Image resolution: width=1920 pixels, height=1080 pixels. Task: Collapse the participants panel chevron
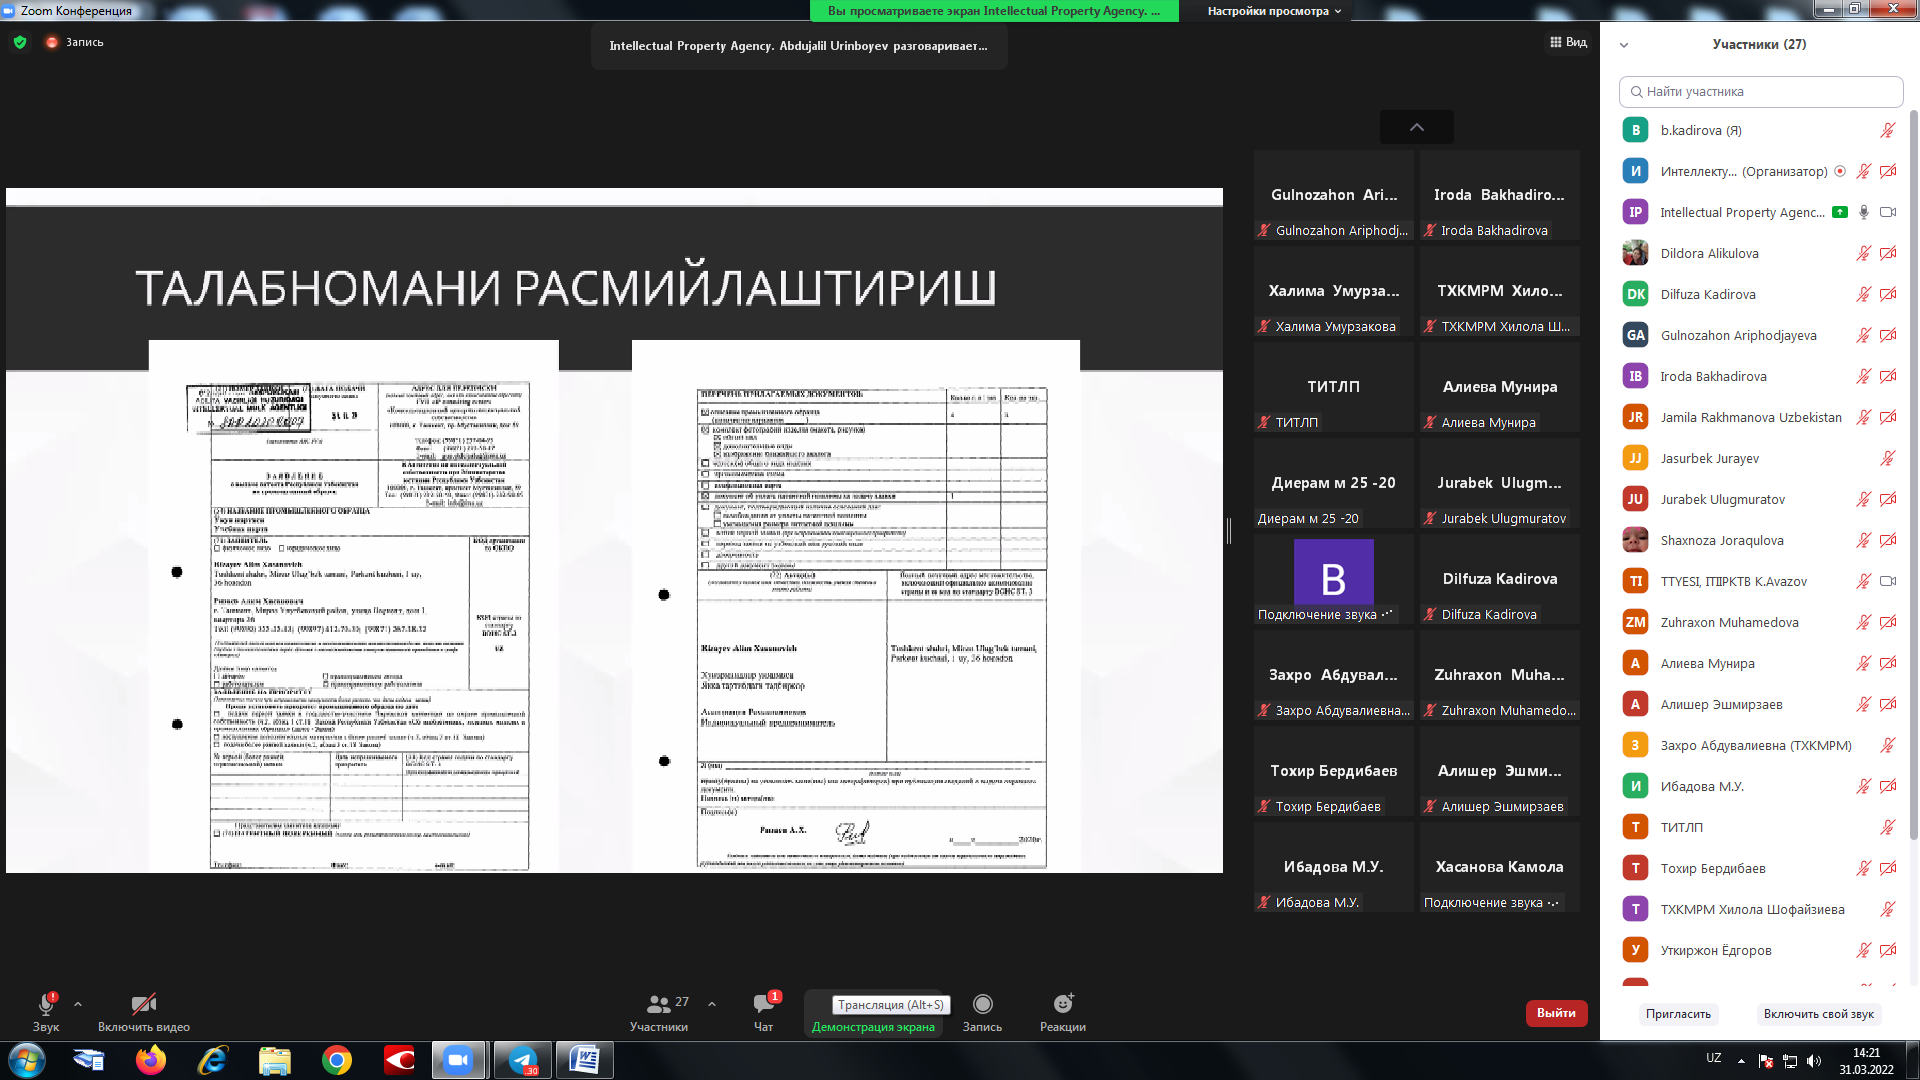click(x=1624, y=45)
